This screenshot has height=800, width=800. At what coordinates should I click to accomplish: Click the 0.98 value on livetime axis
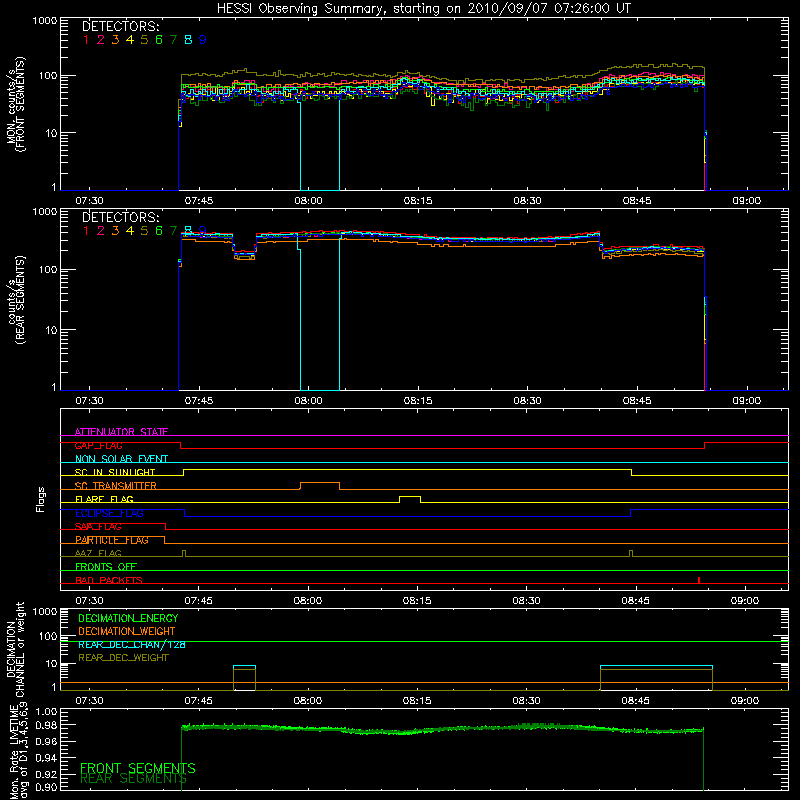point(46,725)
